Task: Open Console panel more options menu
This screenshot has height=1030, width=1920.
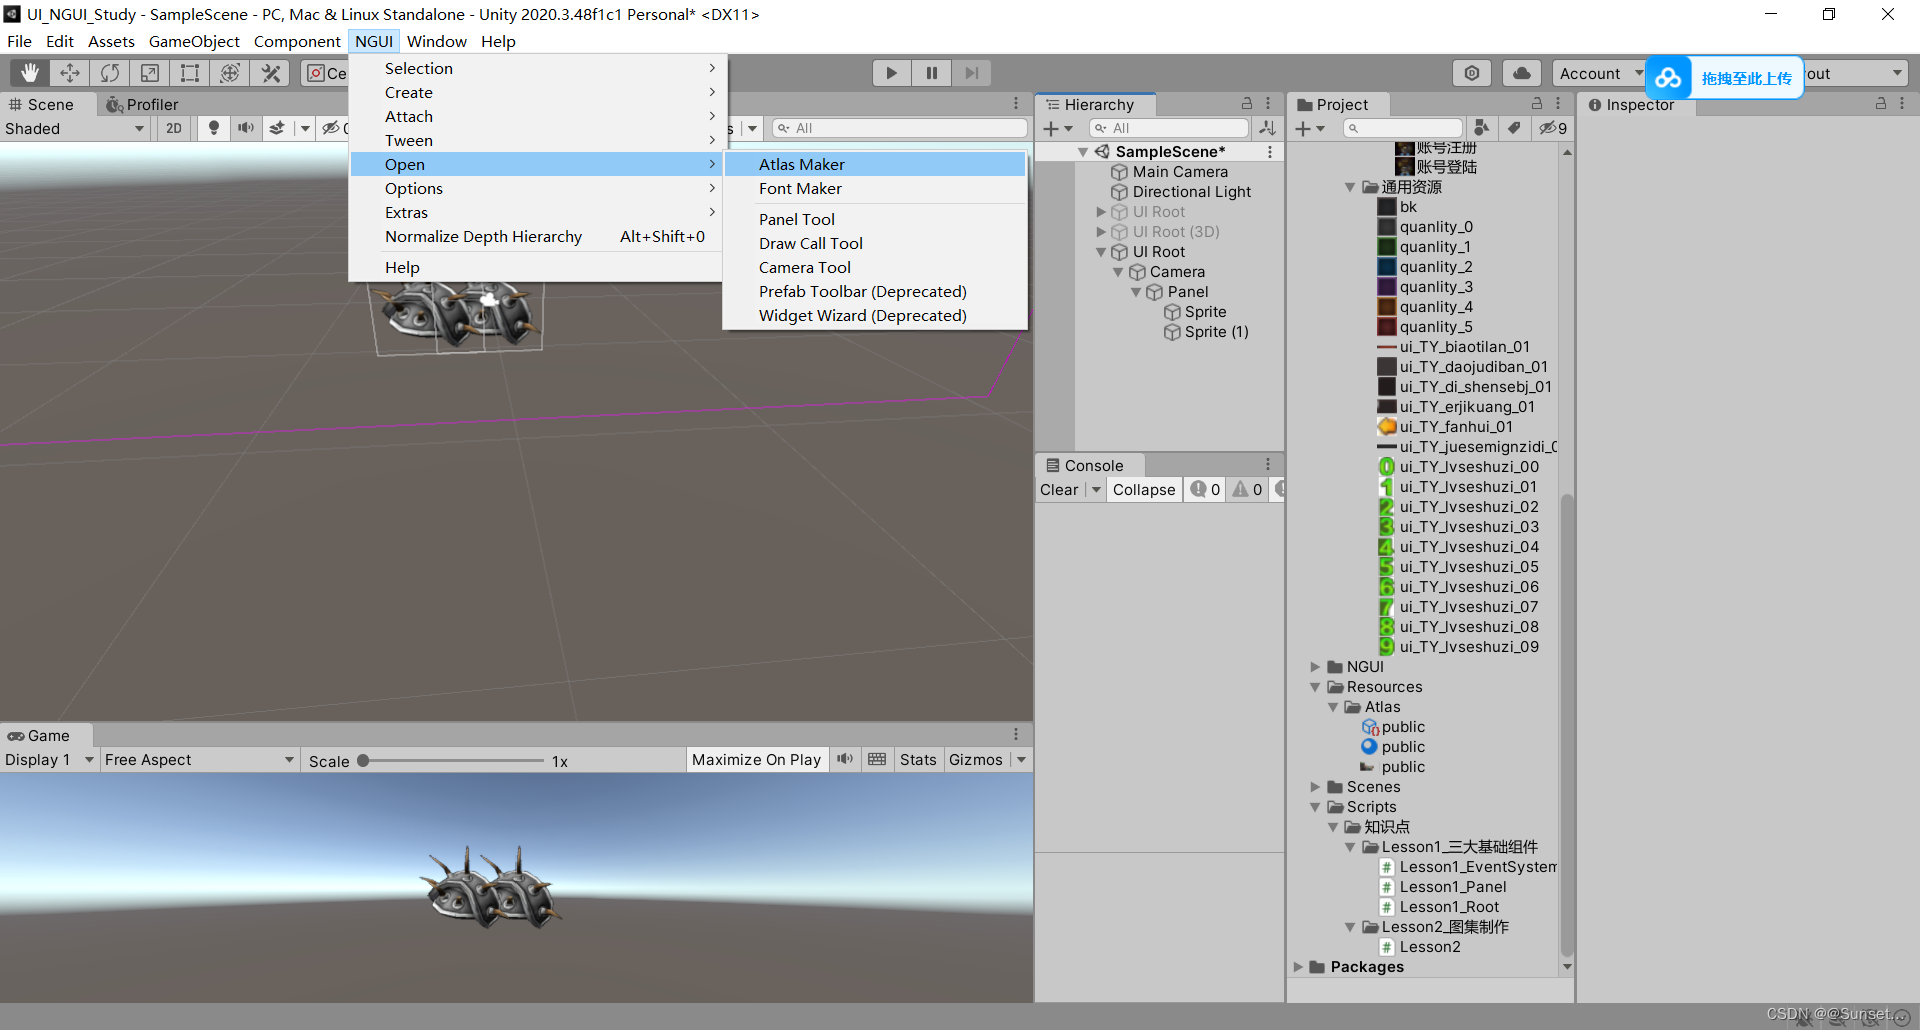Action: (x=1268, y=465)
